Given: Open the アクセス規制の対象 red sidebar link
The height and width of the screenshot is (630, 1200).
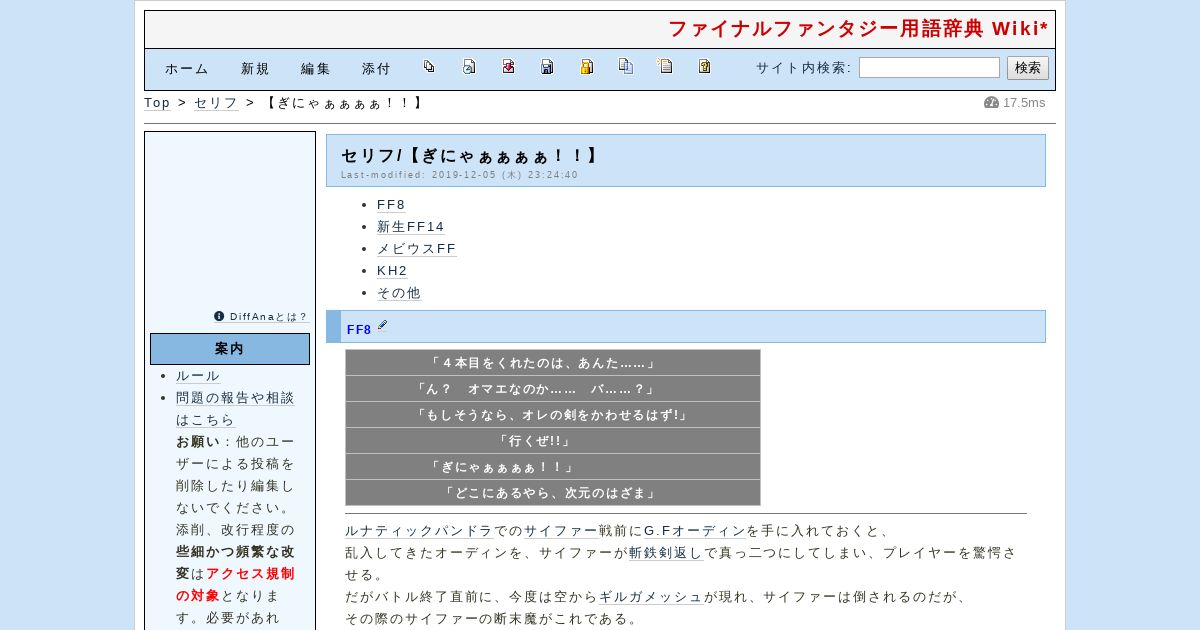Looking at the screenshot, I should coord(235,585).
